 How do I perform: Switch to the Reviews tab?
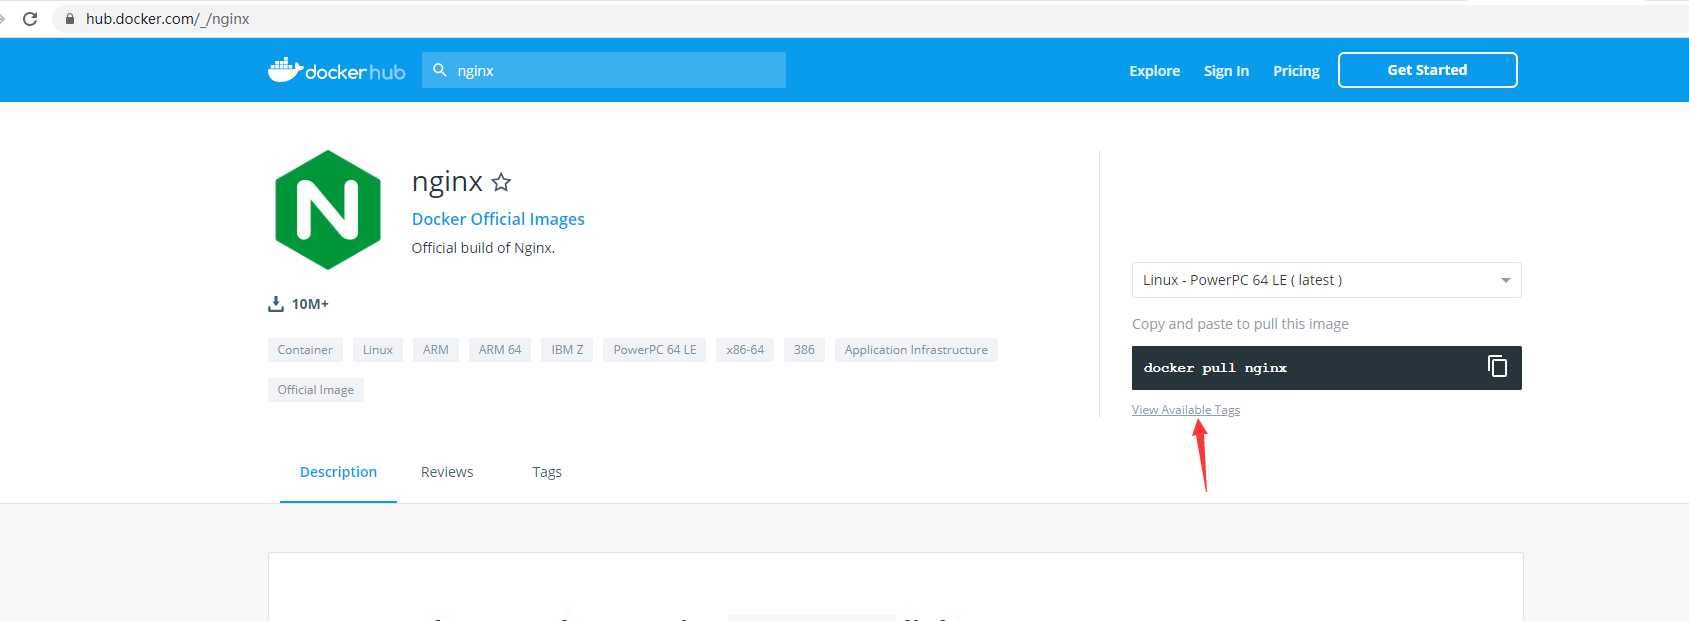pyautogui.click(x=447, y=472)
